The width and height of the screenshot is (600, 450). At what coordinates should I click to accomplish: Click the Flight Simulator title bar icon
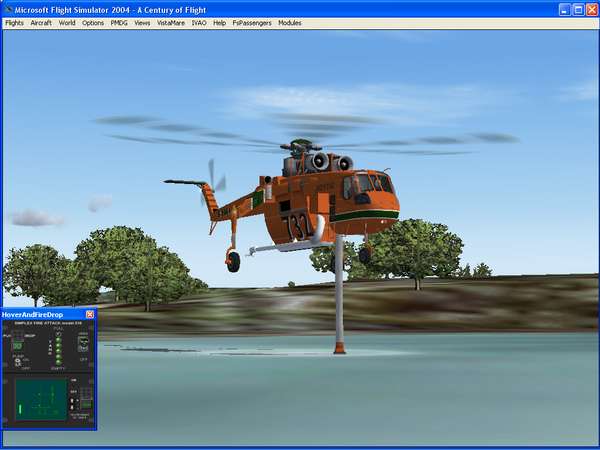click(x=8, y=8)
